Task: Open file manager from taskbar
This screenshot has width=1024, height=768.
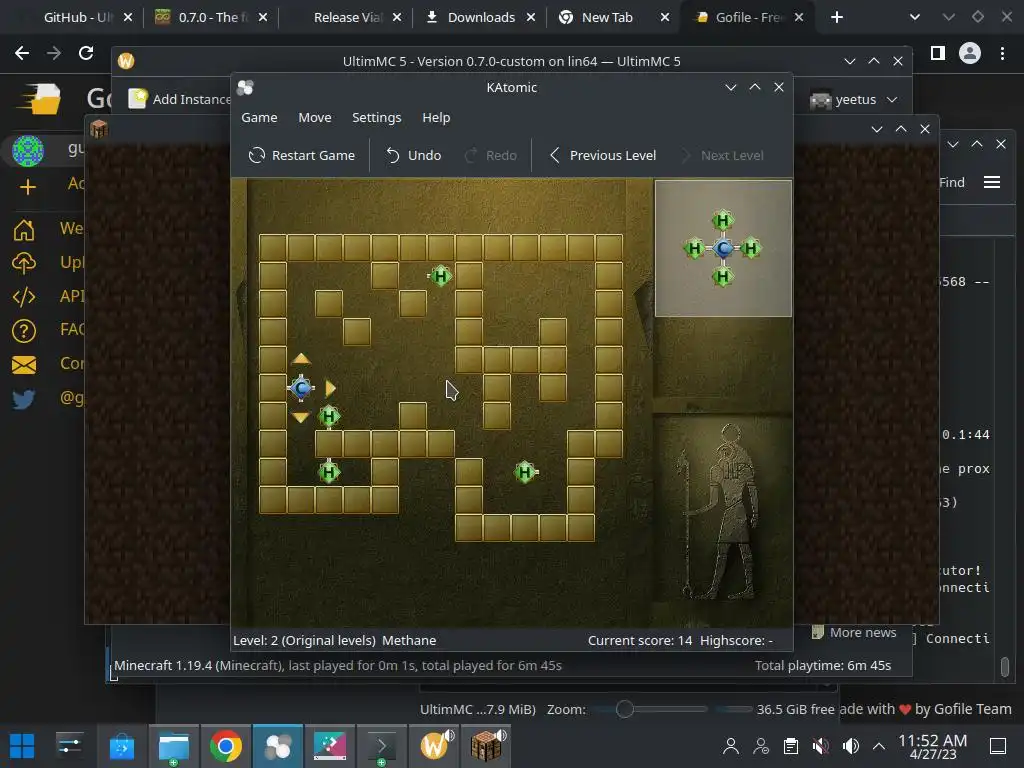Action: pyautogui.click(x=174, y=746)
